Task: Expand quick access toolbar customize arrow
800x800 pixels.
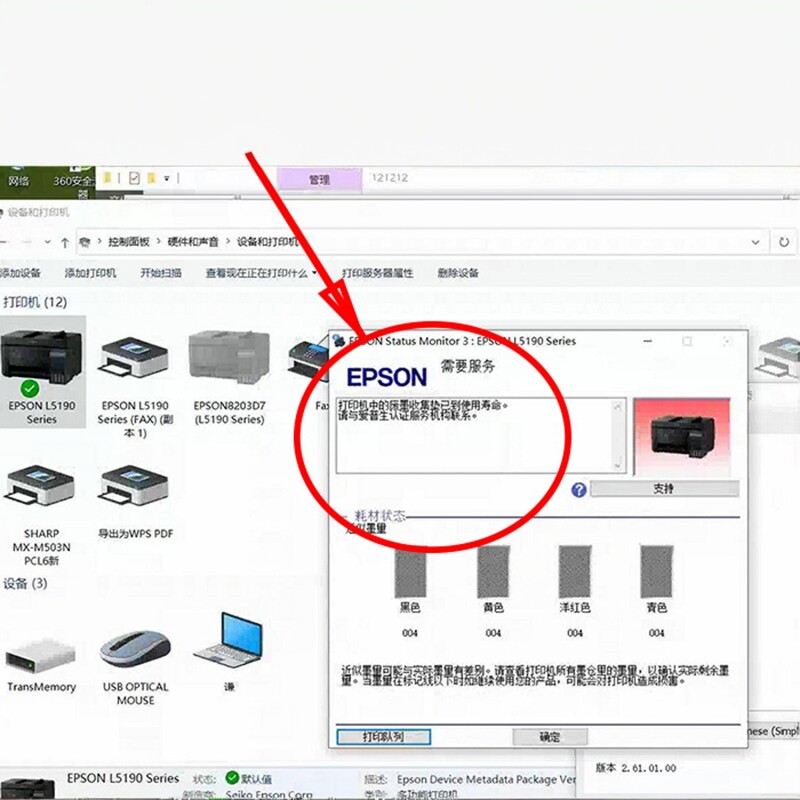Action: point(166,179)
